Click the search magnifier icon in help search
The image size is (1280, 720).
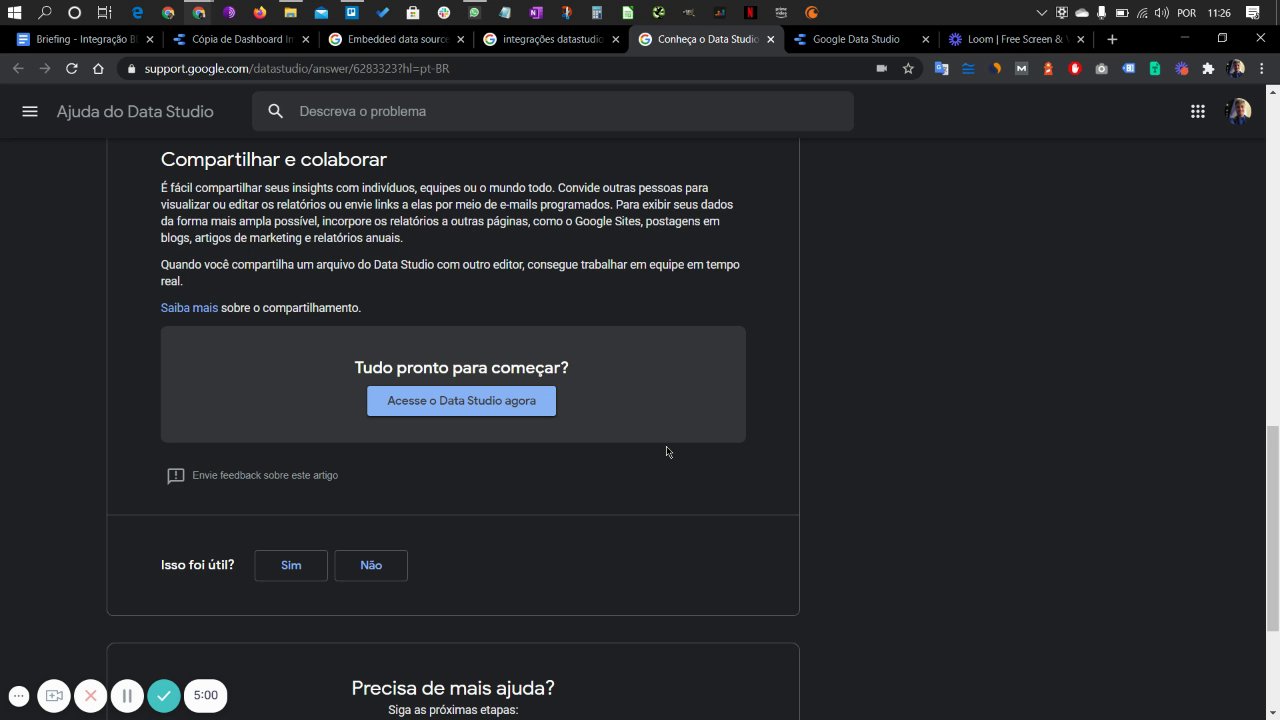(x=276, y=111)
